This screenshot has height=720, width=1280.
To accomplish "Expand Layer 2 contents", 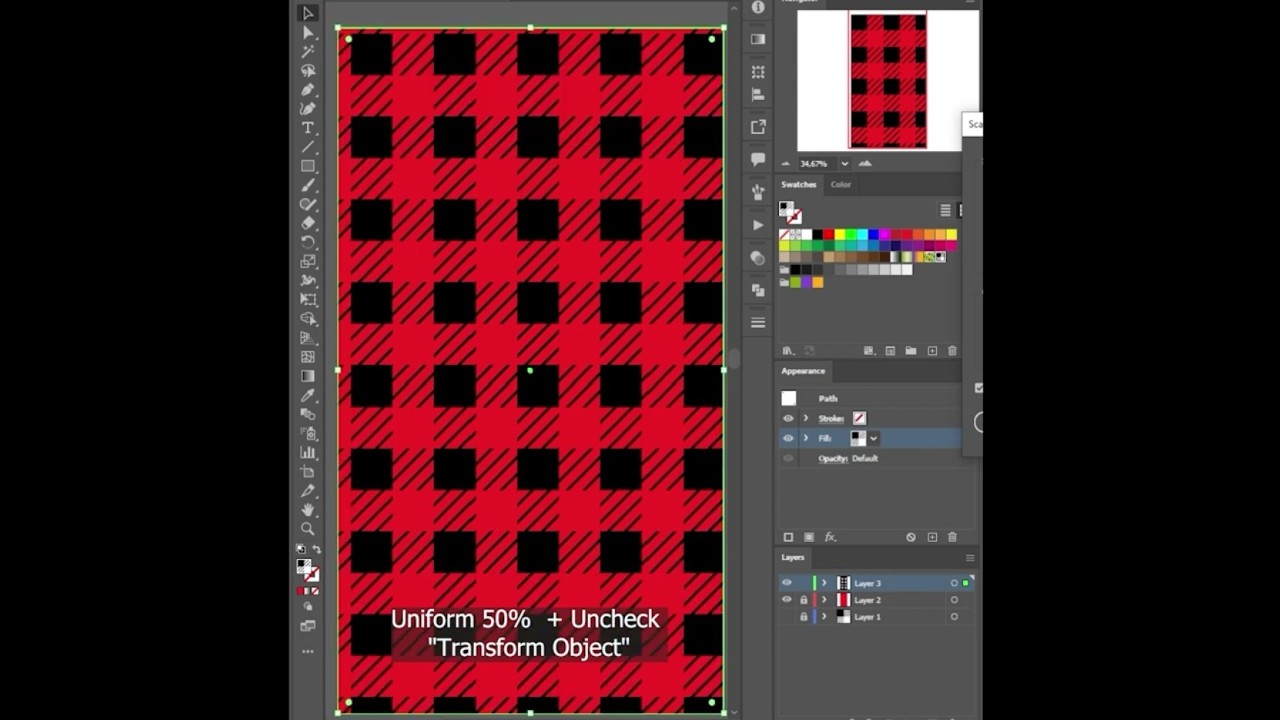I will (825, 600).
